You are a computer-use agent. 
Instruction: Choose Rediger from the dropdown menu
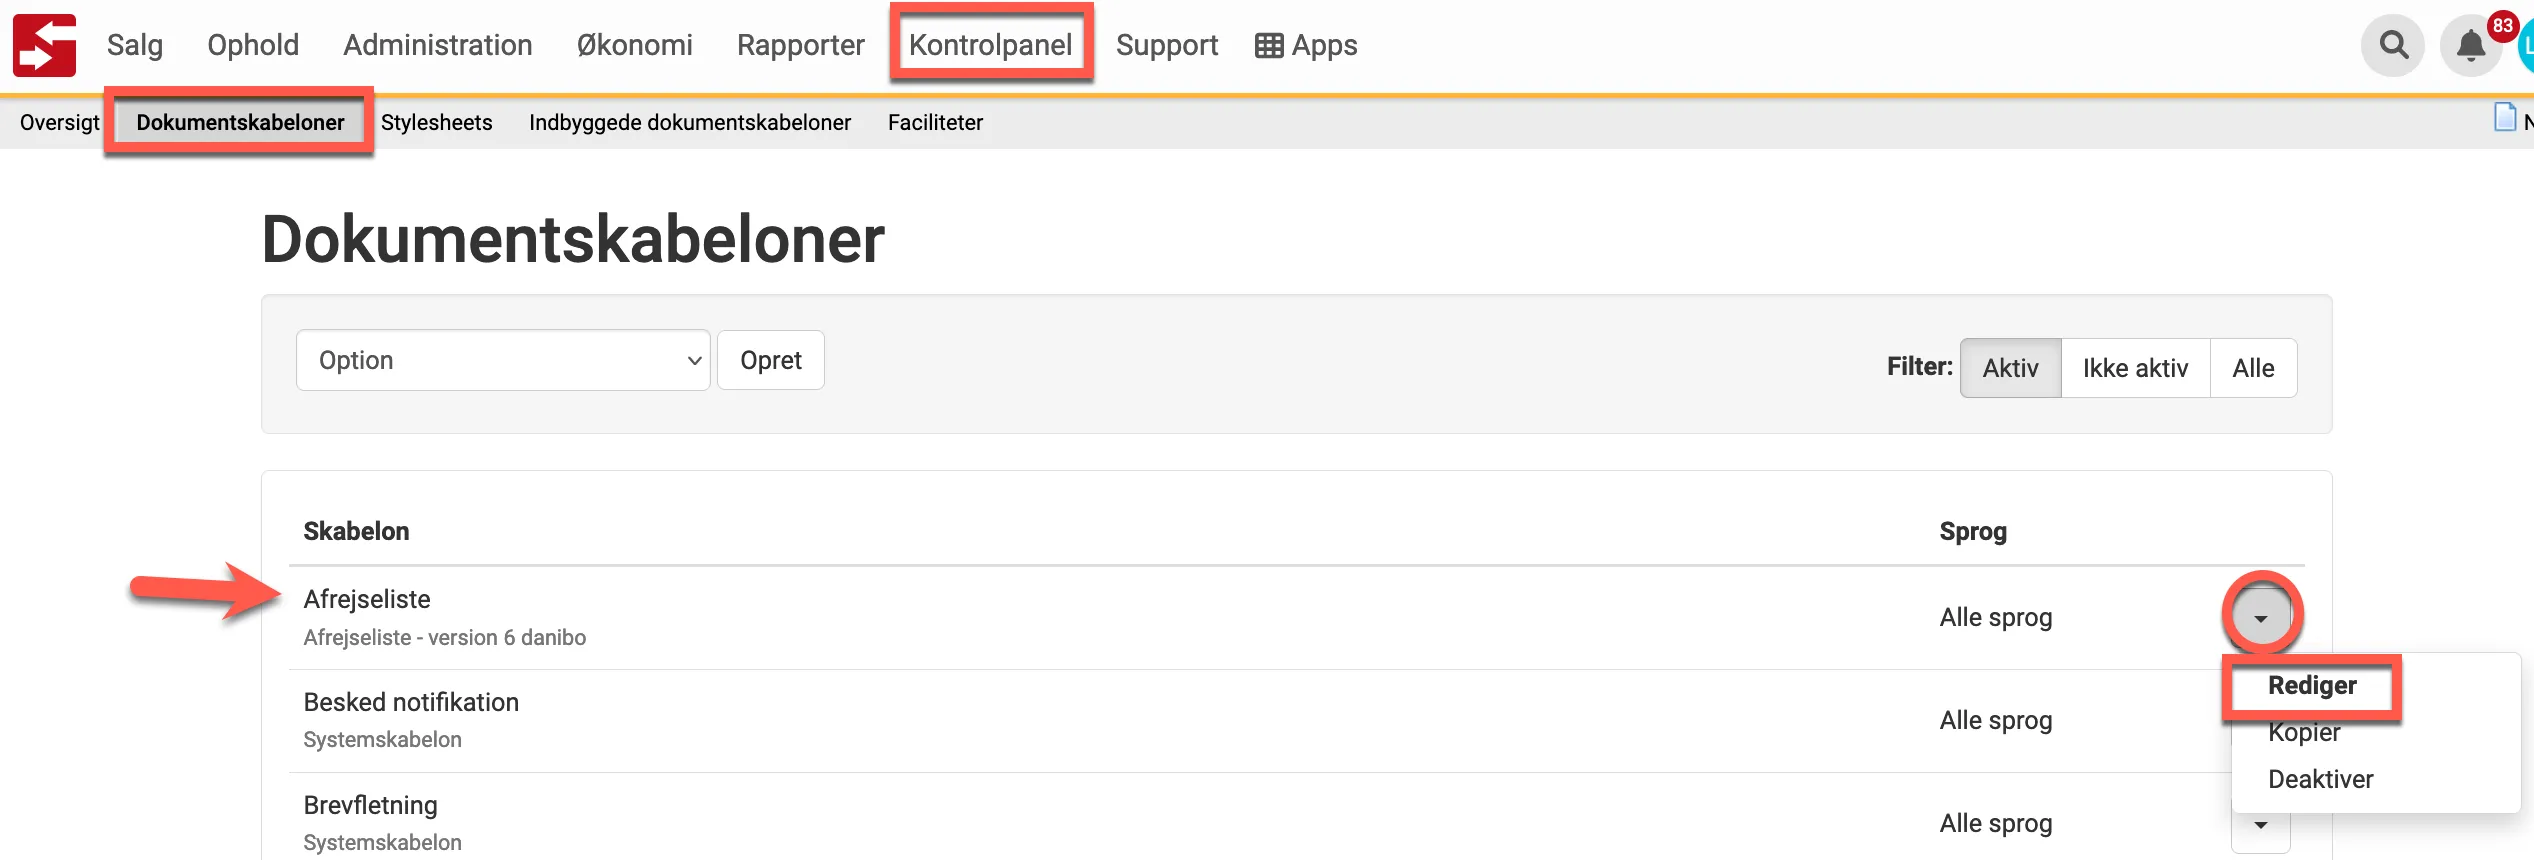(x=2312, y=686)
